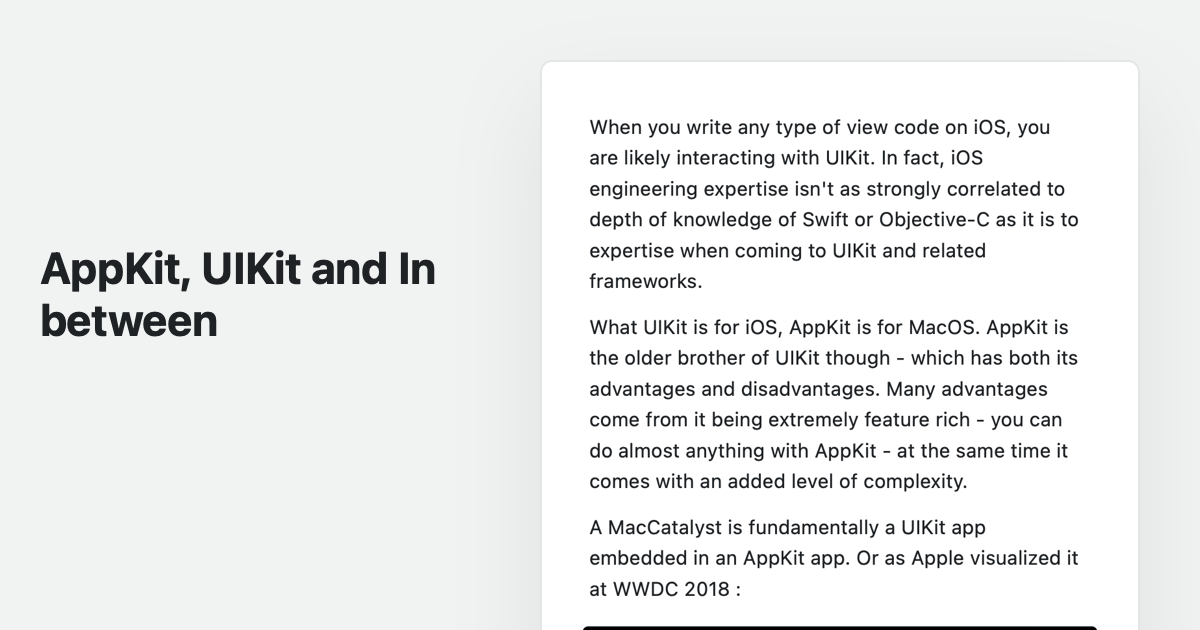Click the line ending "frameworks."
Viewport: 1200px width, 630px height.
(646, 281)
